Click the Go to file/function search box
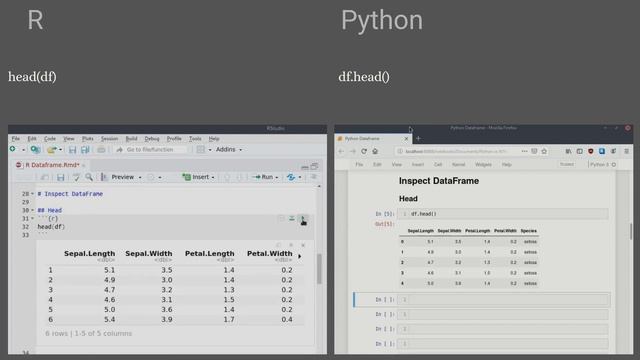The height and width of the screenshot is (360, 640). [x=152, y=150]
